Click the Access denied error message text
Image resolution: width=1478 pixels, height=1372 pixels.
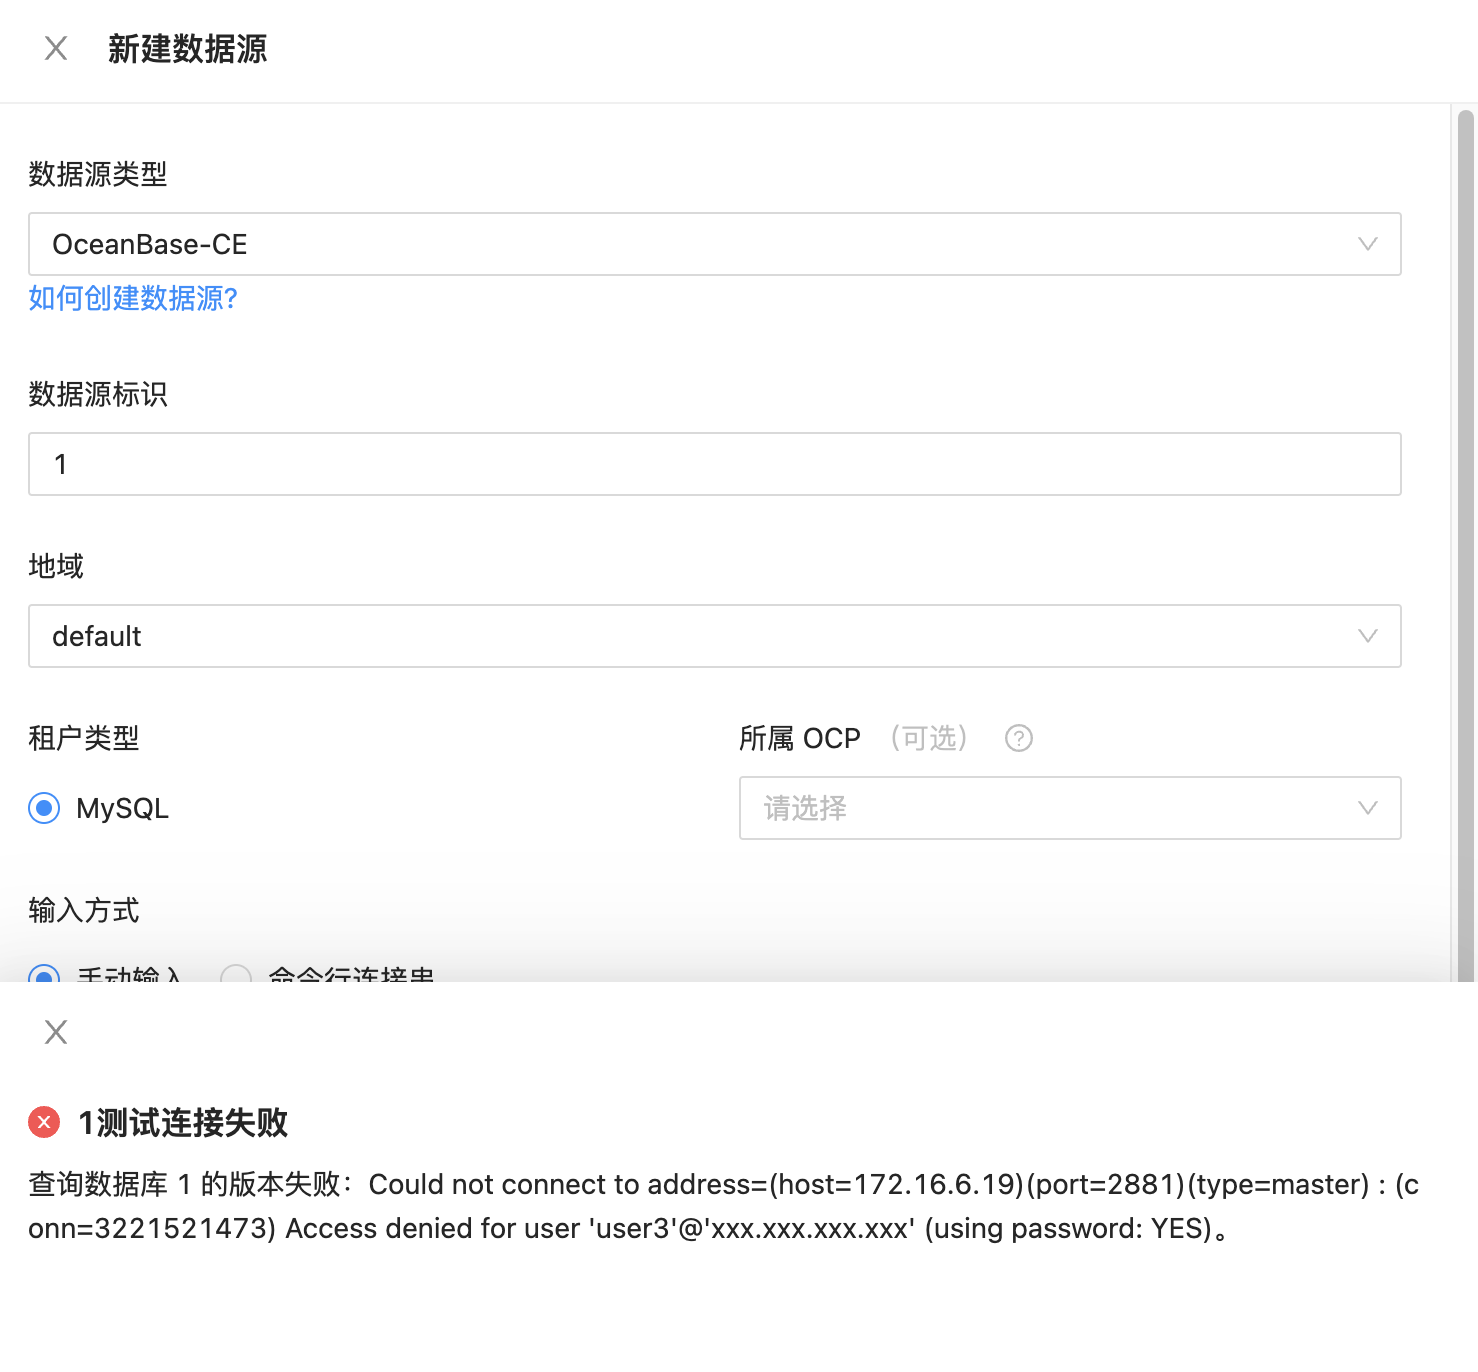click(724, 1206)
